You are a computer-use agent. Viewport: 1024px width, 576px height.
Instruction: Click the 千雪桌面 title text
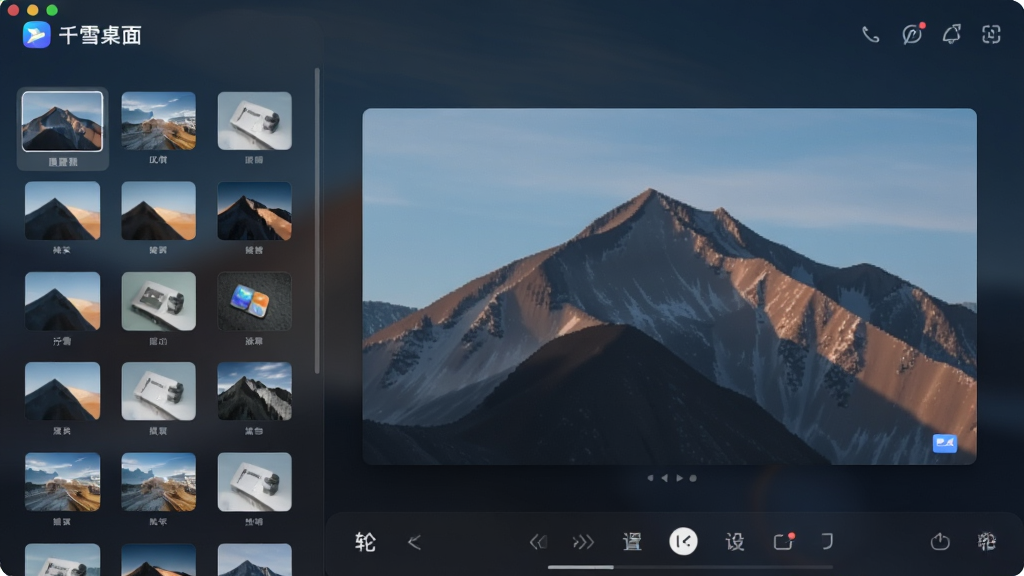[x=100, y=35]
